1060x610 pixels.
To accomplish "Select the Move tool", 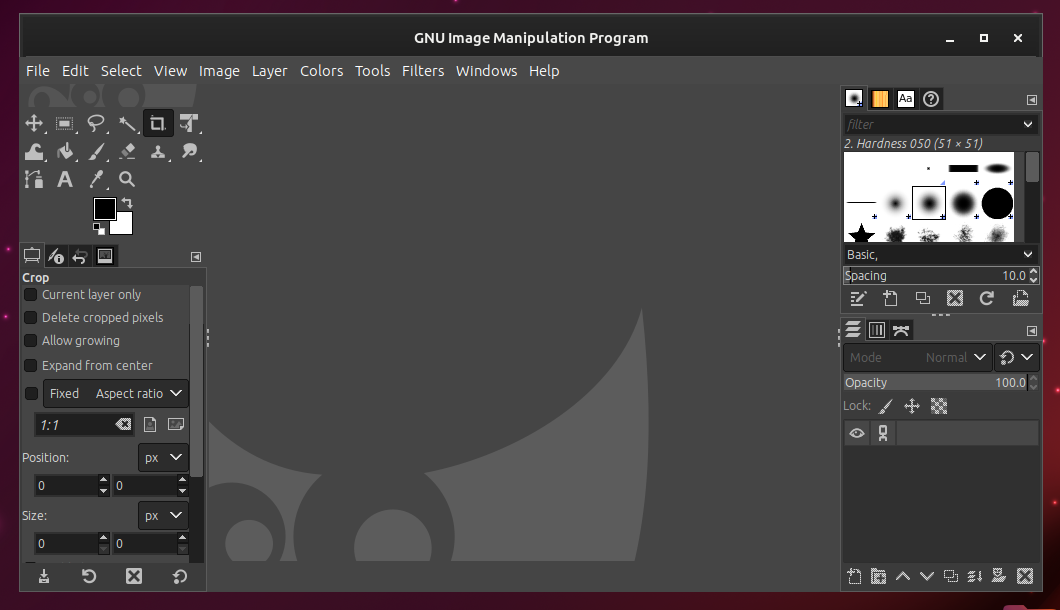I will point(35,123).
